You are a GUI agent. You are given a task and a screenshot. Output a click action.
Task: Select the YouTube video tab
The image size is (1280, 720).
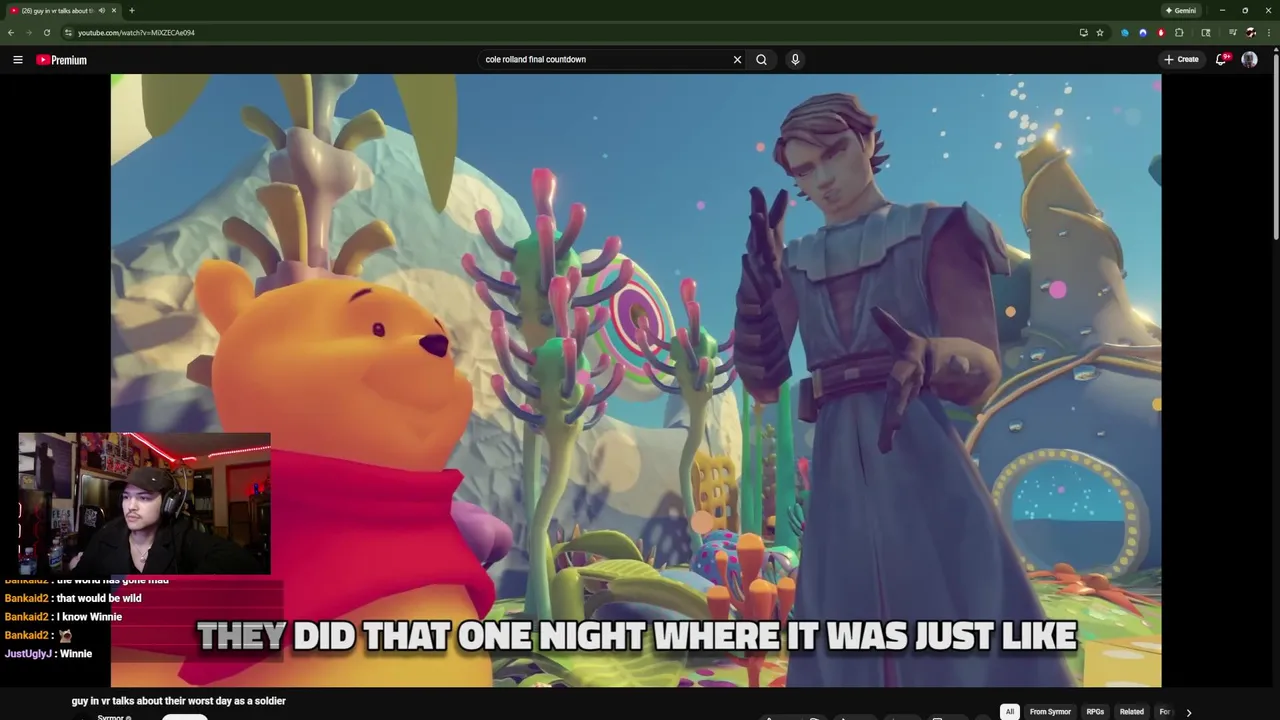coord(63,11)
